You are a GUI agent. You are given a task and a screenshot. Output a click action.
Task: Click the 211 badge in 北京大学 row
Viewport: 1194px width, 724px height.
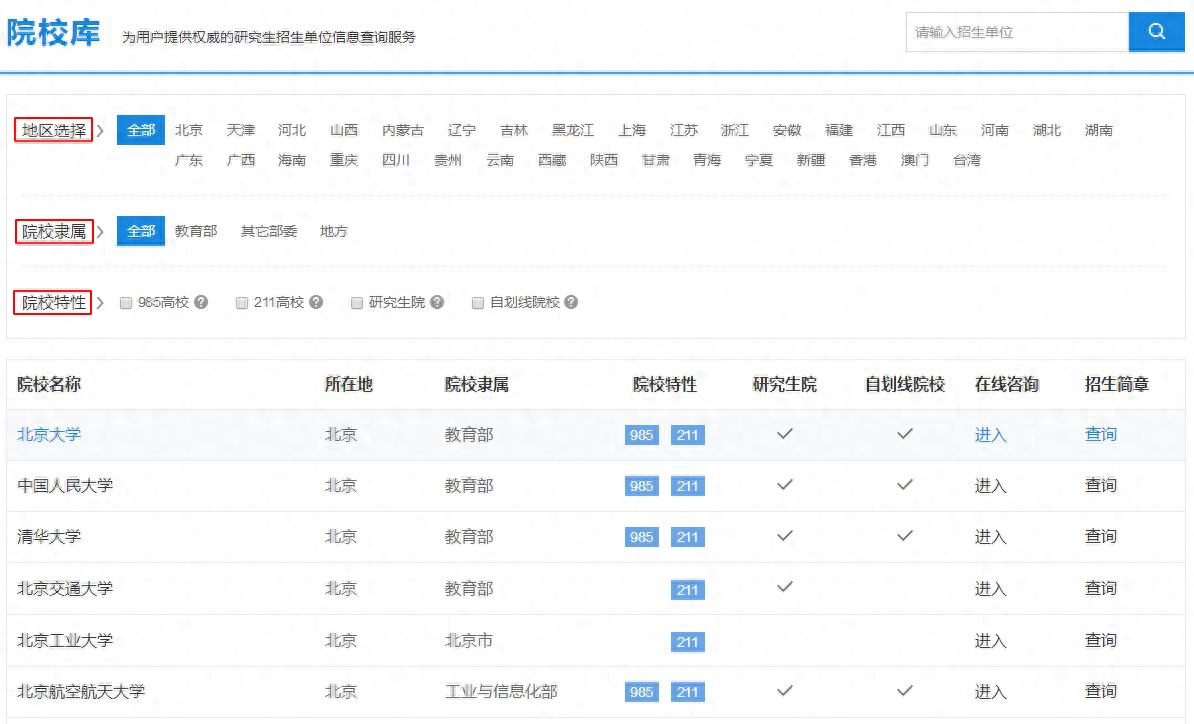[x=688, y=435]
